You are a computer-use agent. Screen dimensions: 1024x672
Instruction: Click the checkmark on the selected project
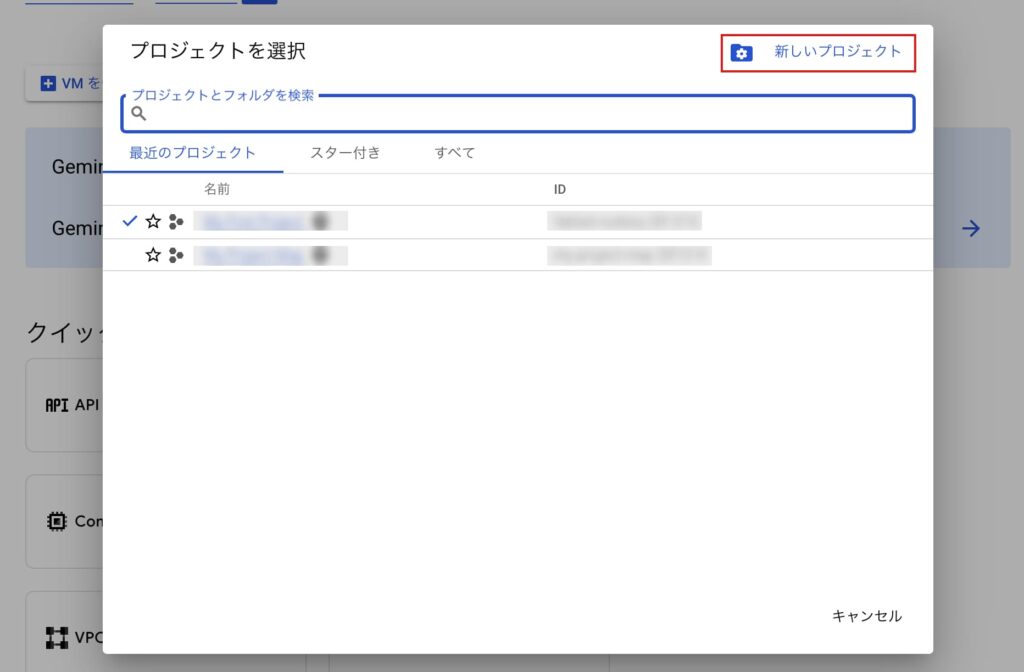click(130, 221)
